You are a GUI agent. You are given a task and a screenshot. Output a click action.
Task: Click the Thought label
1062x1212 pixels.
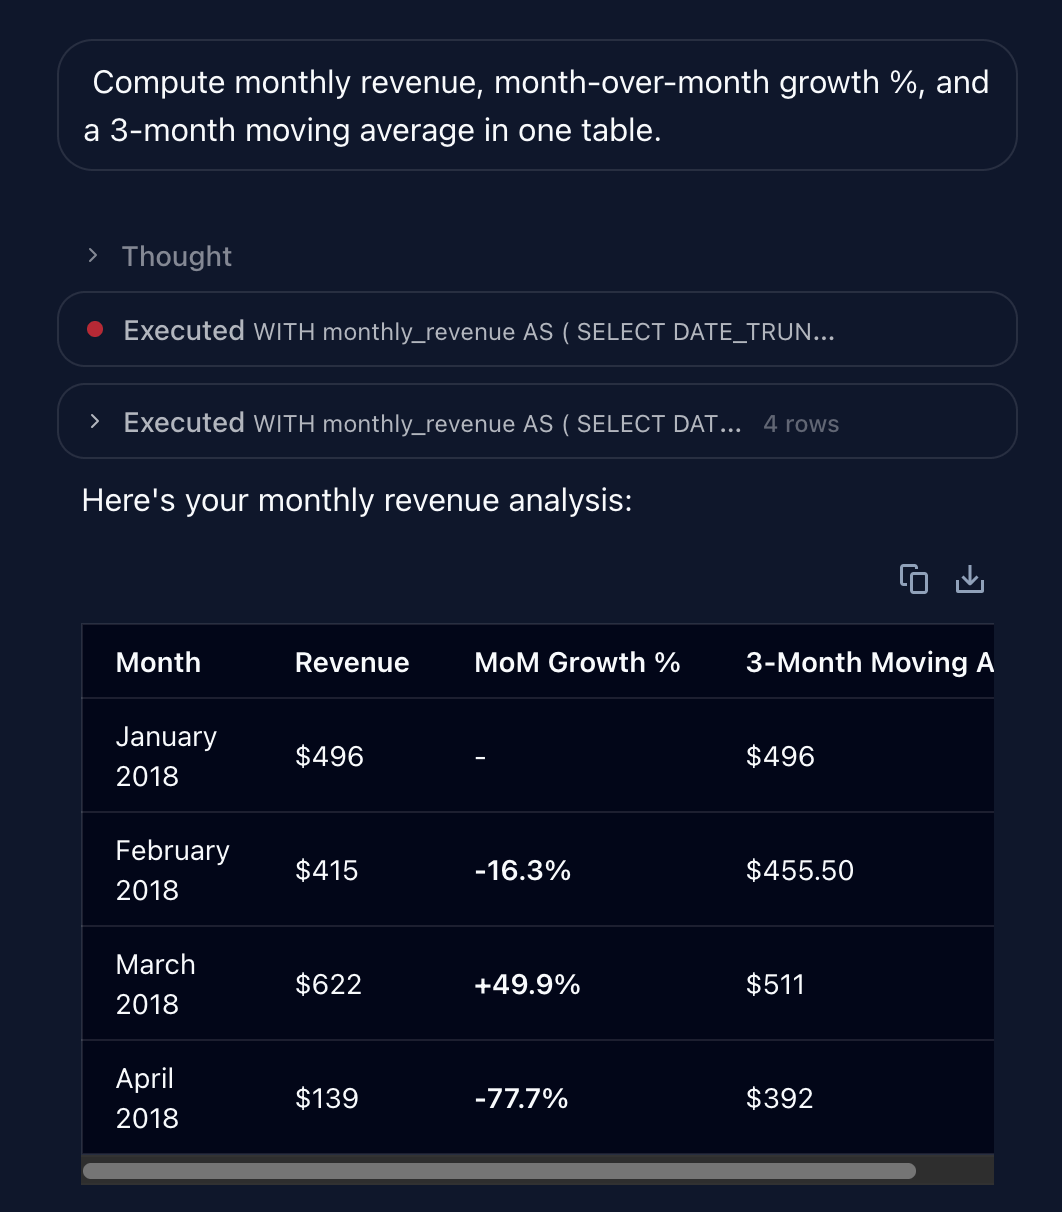[177, 256]
